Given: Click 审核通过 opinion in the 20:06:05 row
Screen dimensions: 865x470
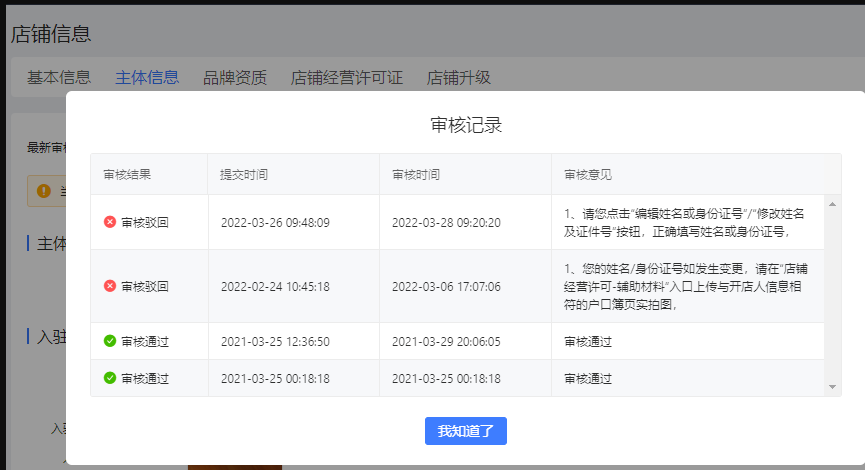Looking at the screenshot, I should (x=588, y=341).
